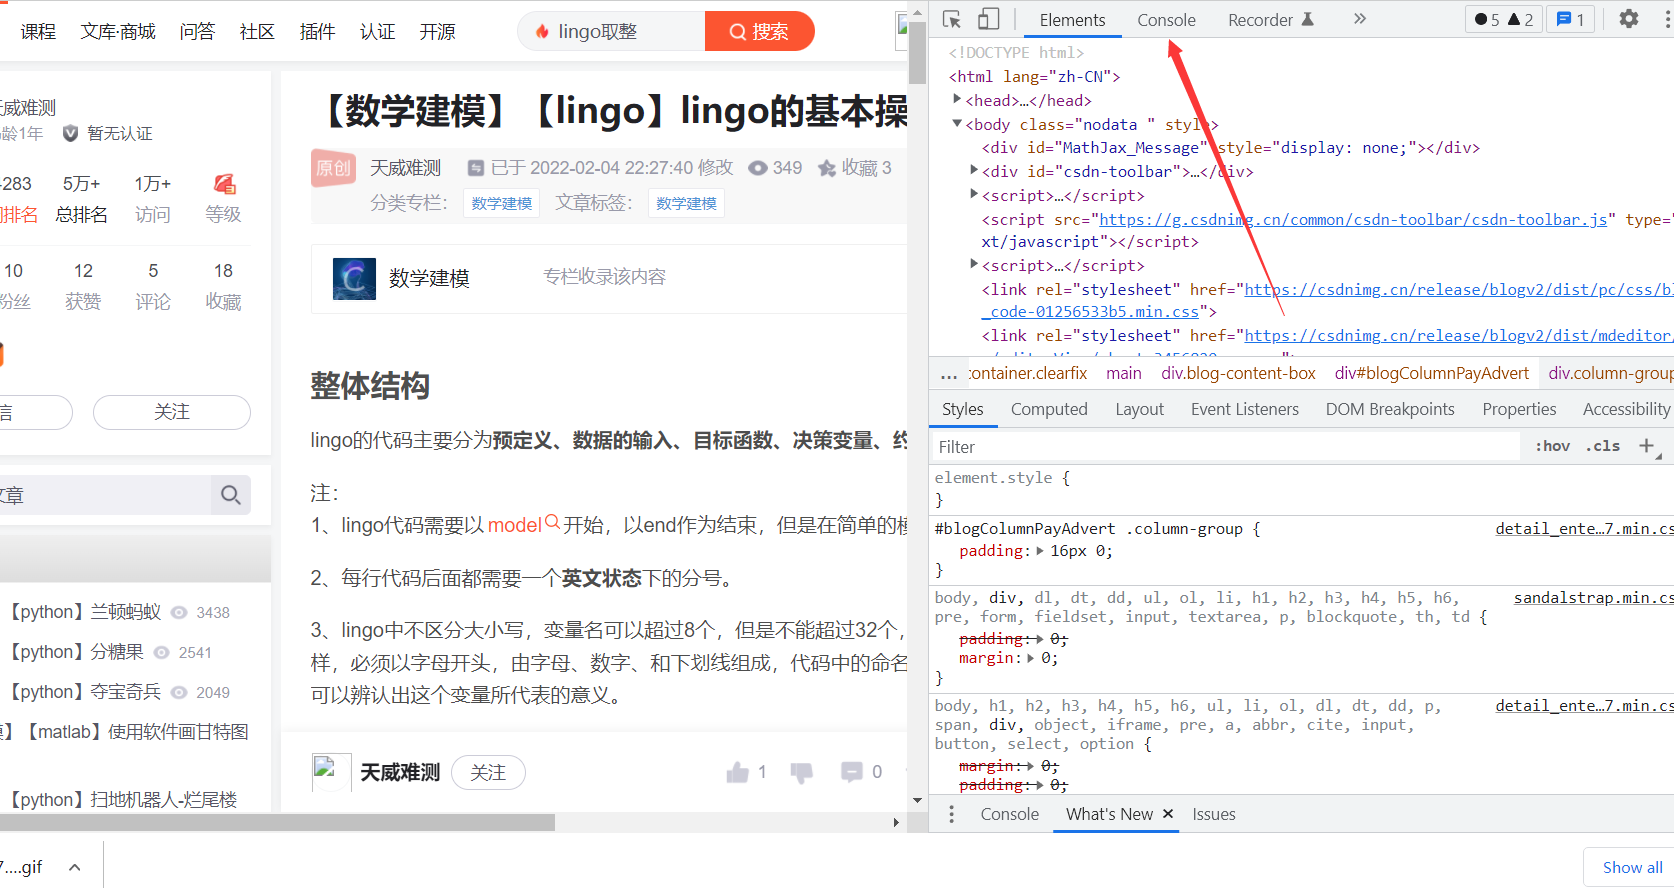Click the errors and warnings counter
The image size is (1674, 888).
click(x=1503, y=20)
